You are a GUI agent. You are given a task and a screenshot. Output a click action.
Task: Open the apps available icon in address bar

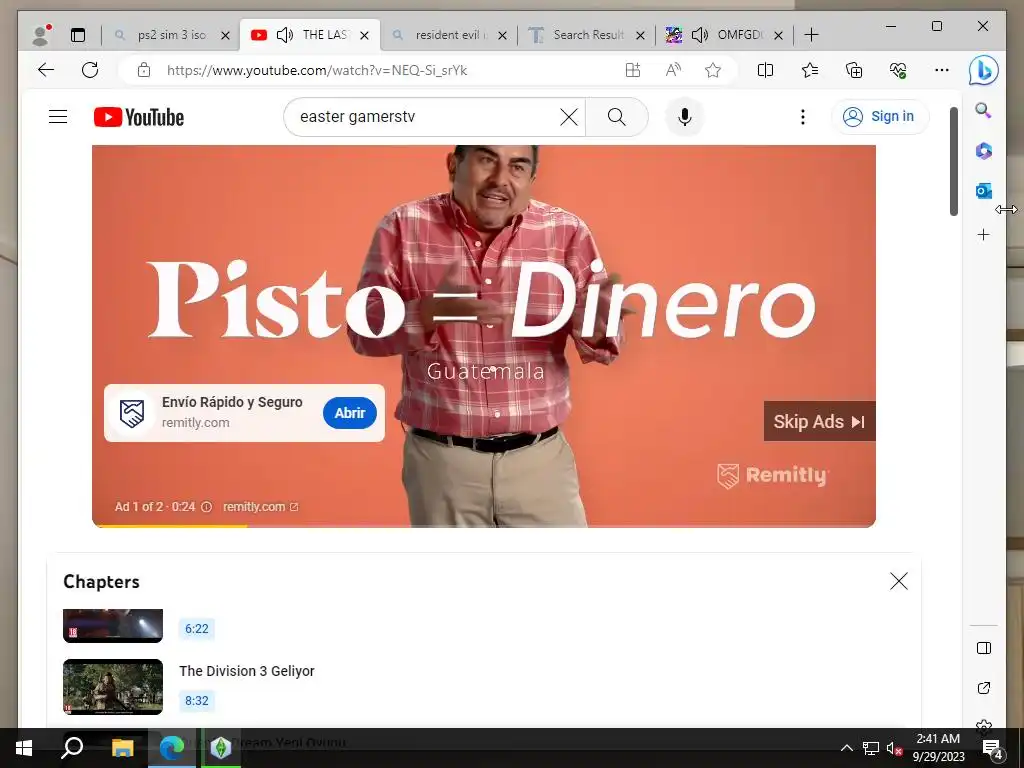[x=633, y=70]
